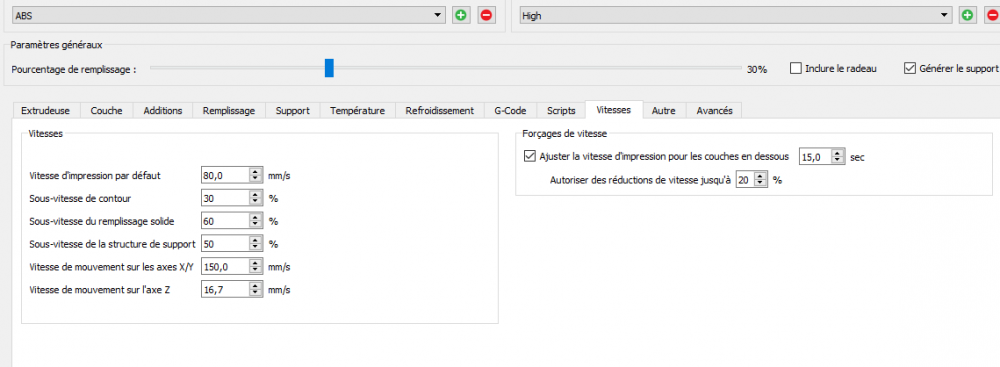Switch to the Extrudeuse tab
This screenshot has width=1000, height=367.
(x=46, y=110)
